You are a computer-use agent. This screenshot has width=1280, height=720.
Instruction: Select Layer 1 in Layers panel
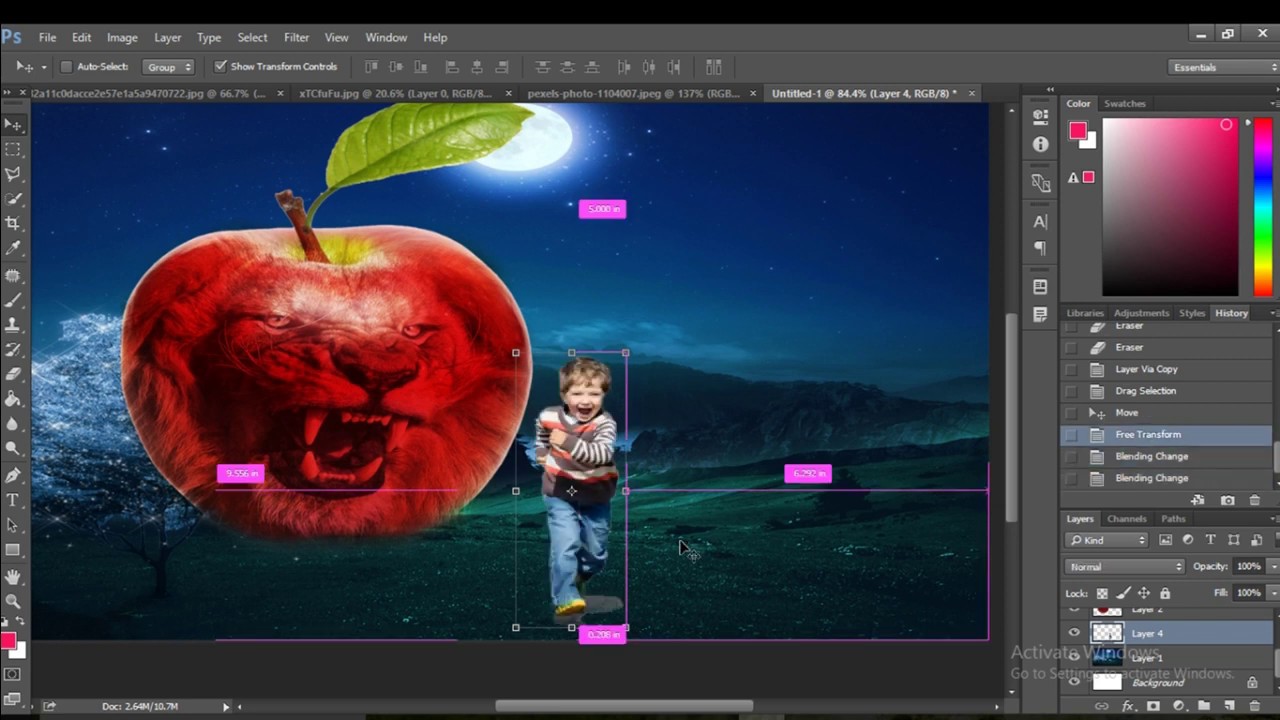click(1166, 657)
